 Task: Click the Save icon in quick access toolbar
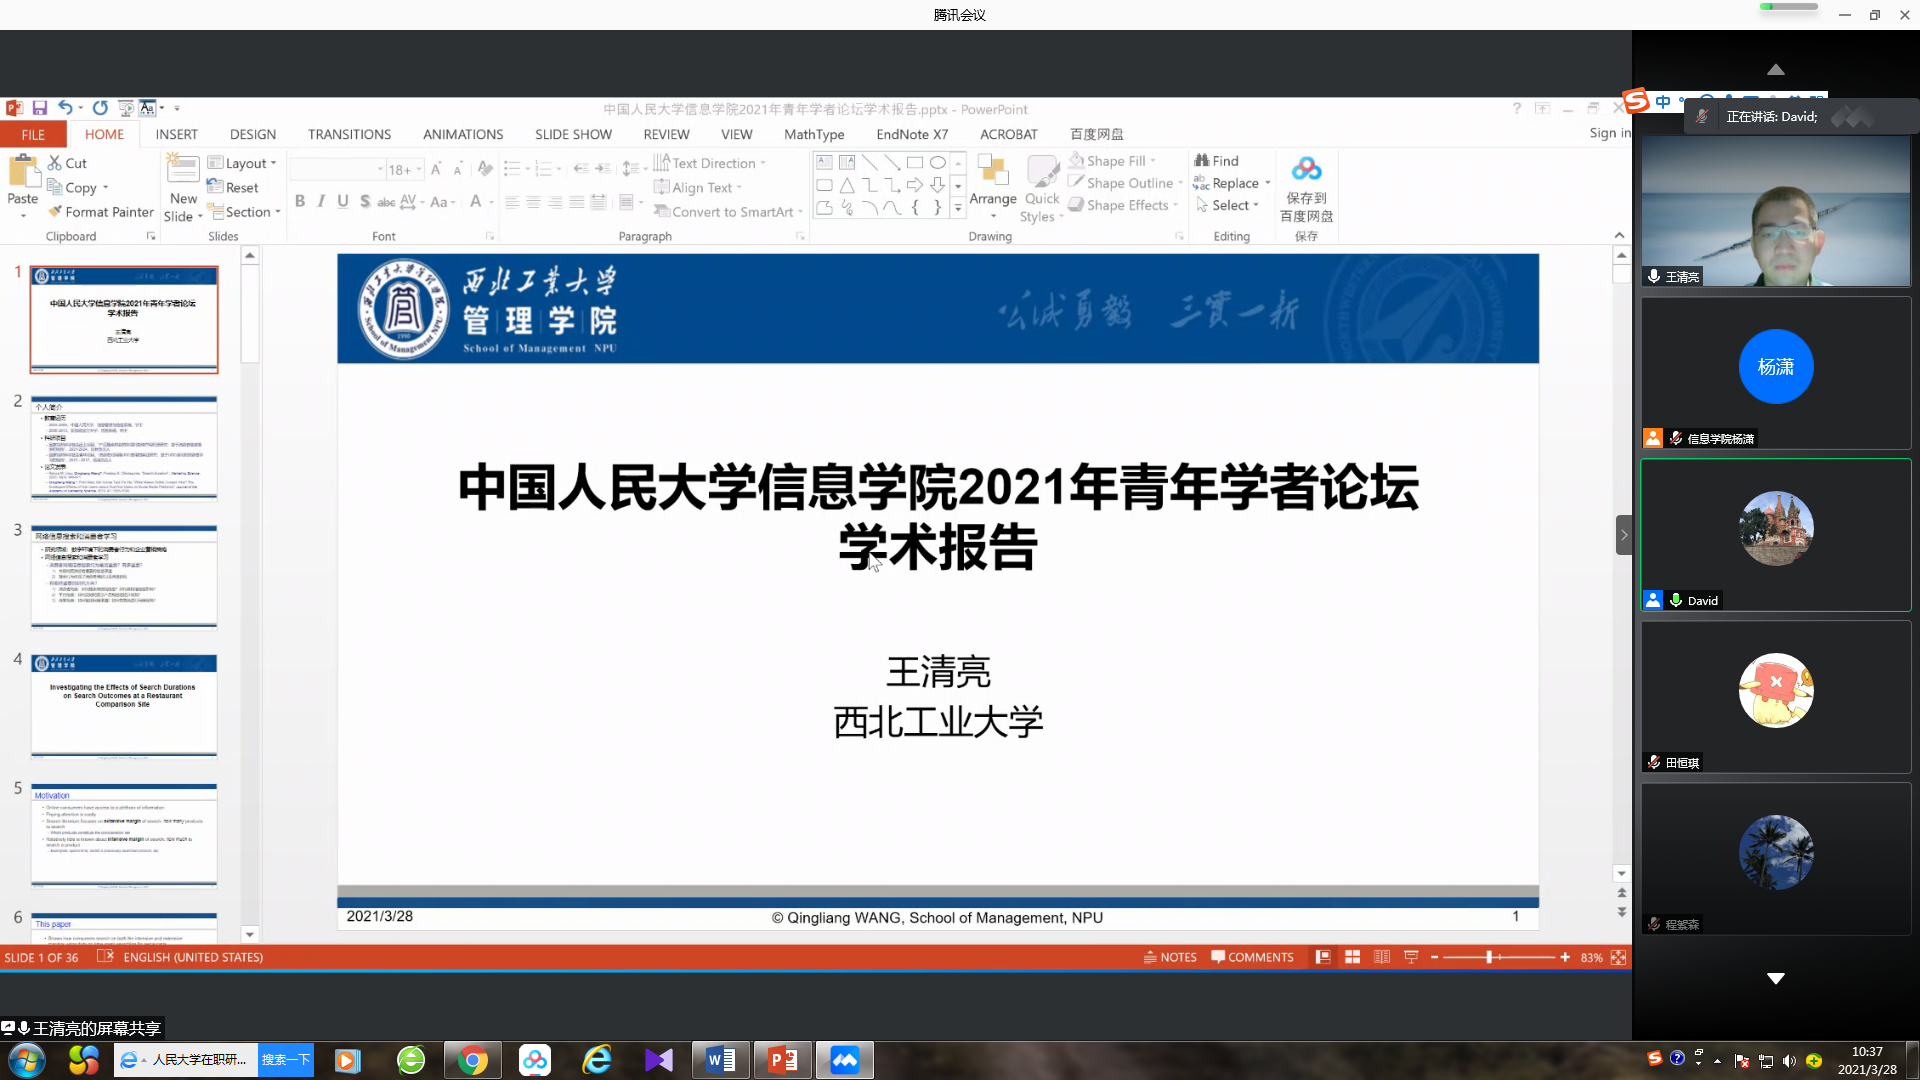[x=40, y=108]
